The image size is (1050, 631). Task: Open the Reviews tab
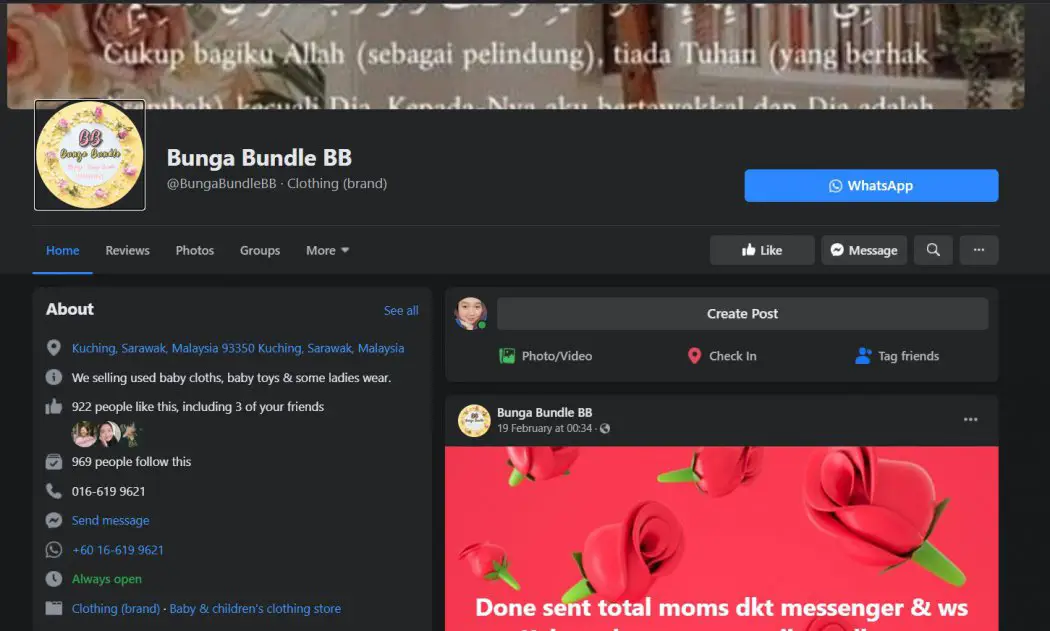coord(127,251)
